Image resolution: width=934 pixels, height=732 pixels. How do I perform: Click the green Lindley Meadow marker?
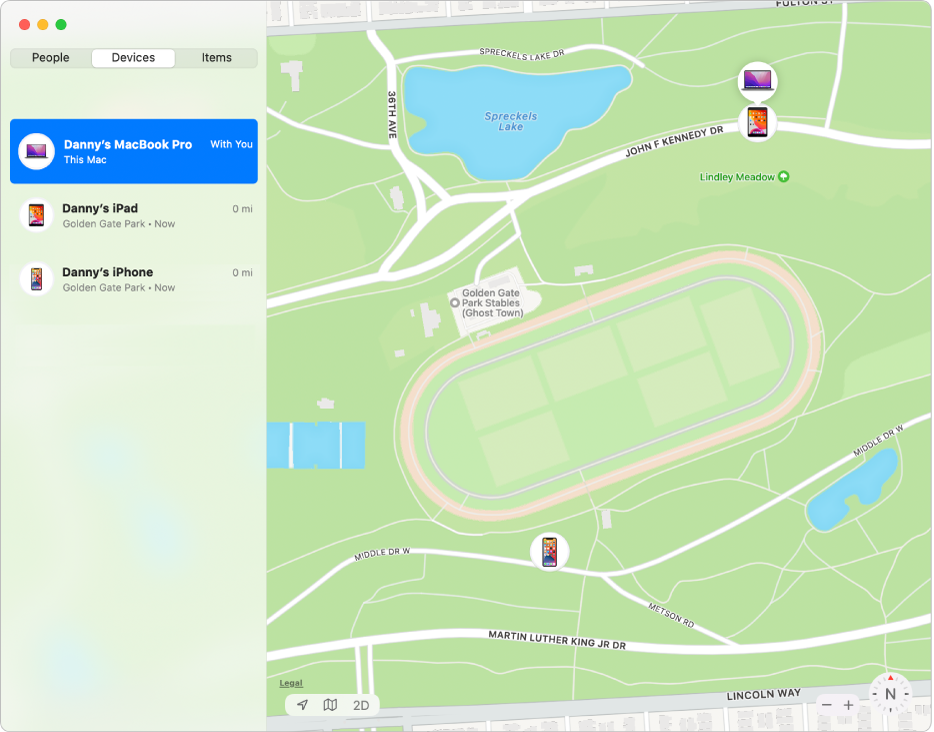coord(783,176)
